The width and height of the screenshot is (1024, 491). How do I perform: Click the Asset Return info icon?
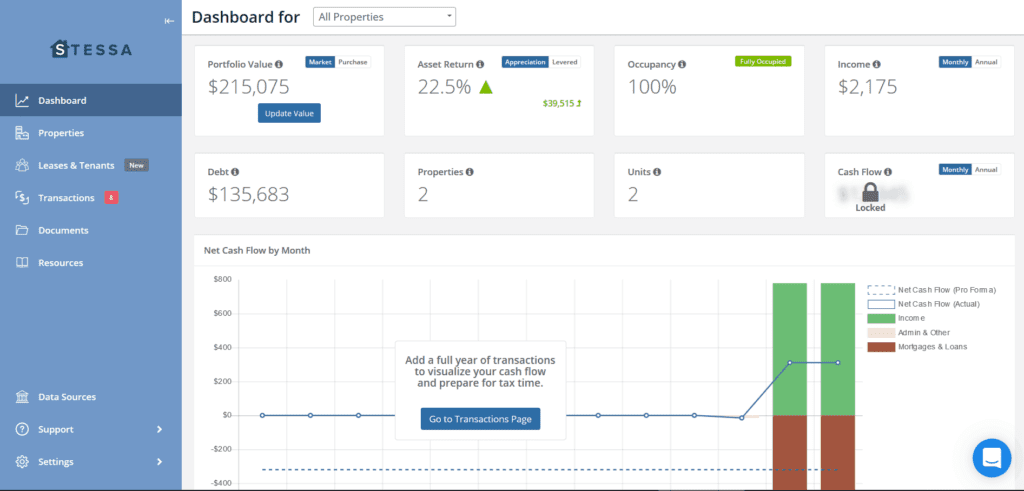click(480, 64)
